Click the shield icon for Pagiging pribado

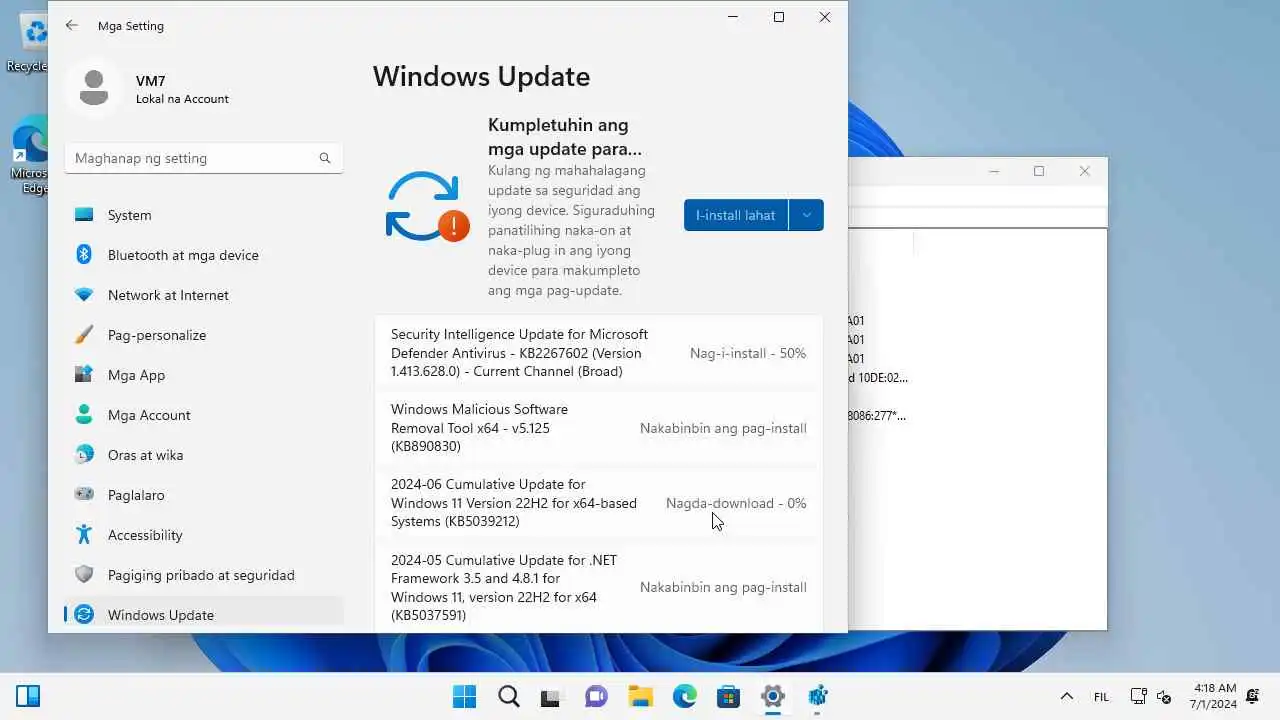tap(85, 575)
